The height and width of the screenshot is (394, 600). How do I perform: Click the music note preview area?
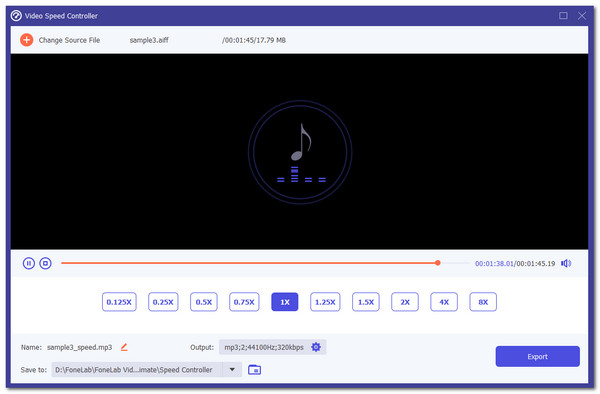[x=300, y=152]
